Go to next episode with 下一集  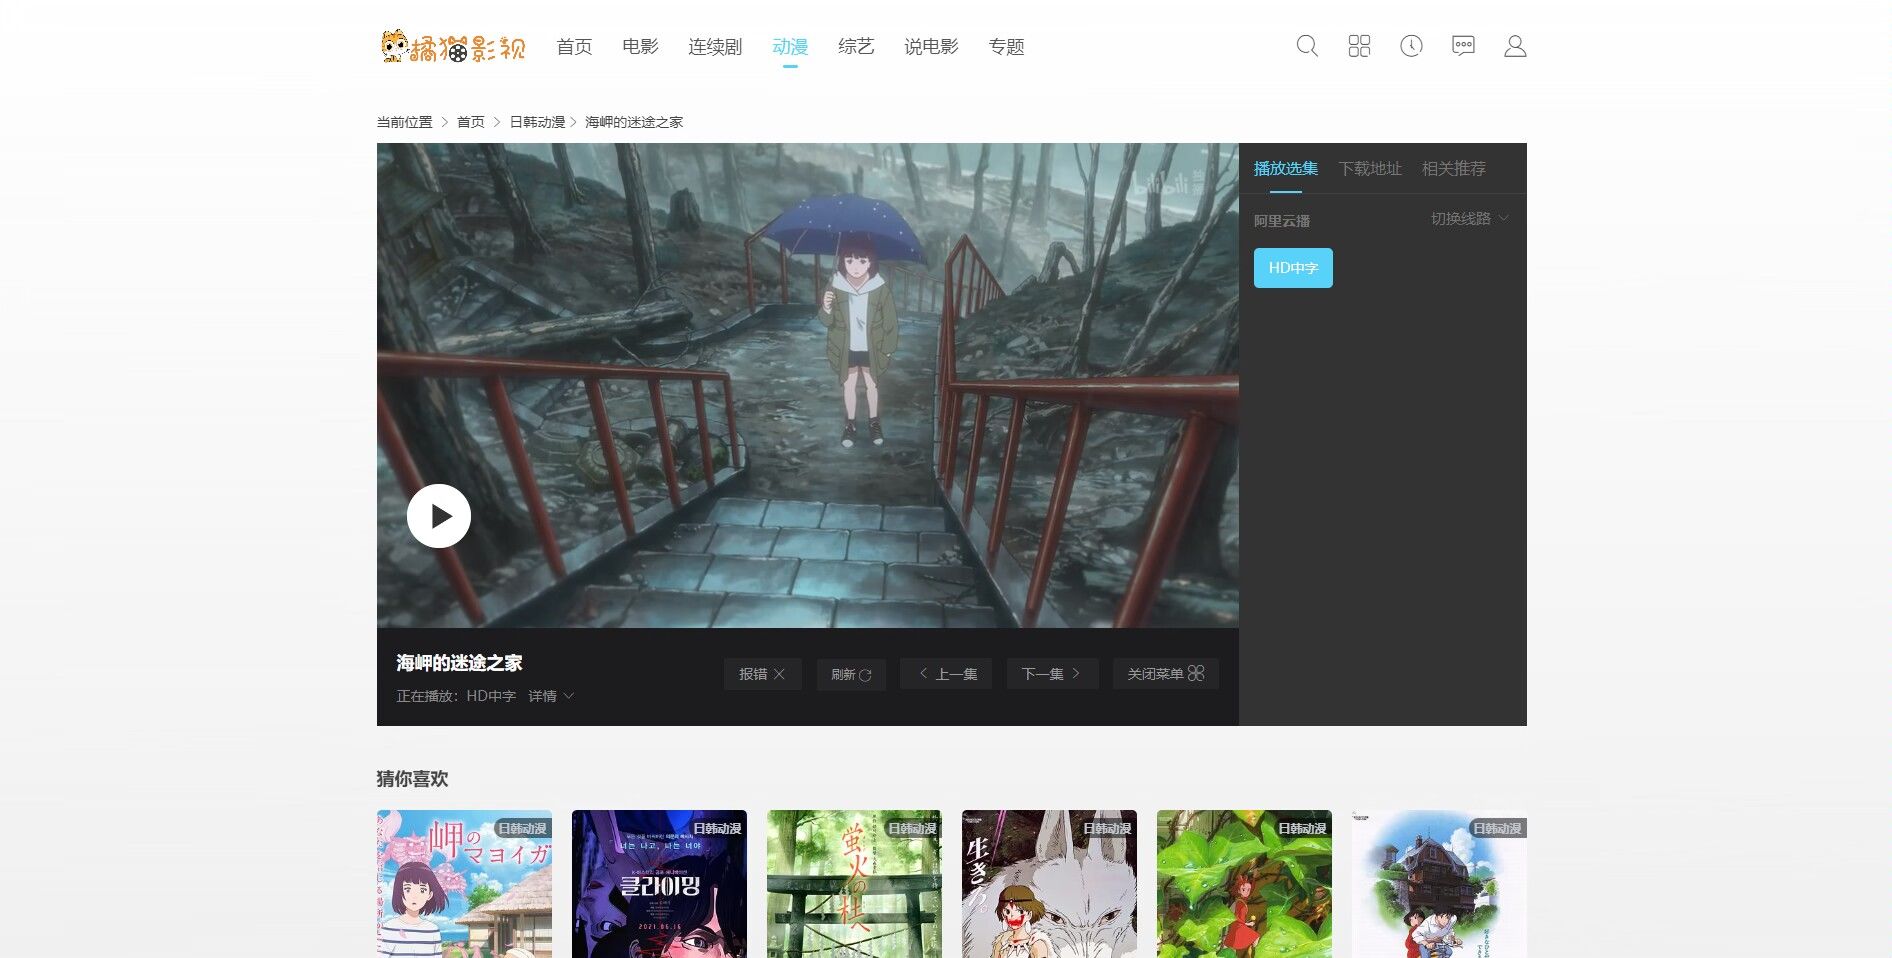tap(1052, 674)
